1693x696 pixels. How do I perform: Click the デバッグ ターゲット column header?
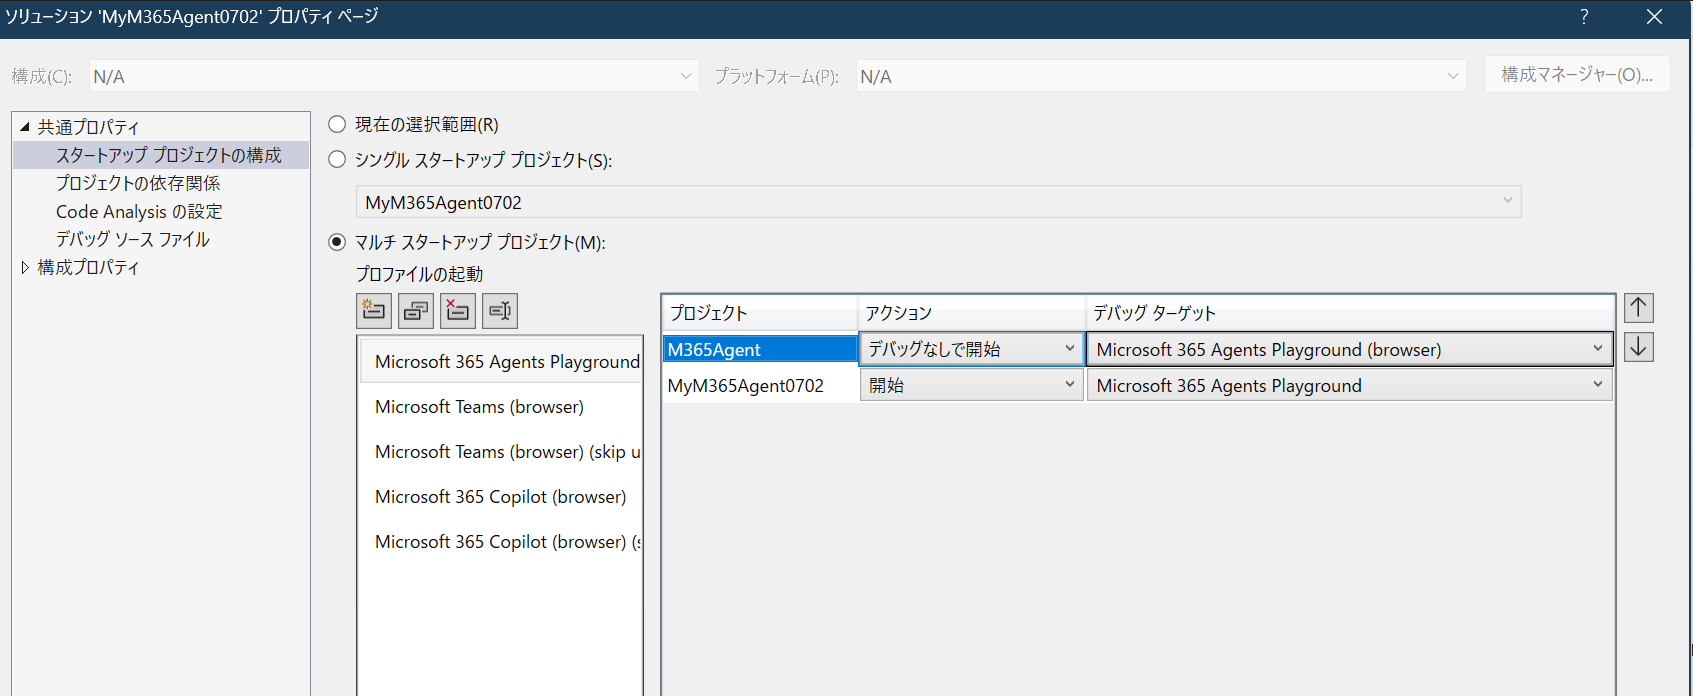(x=1350, y=313)
